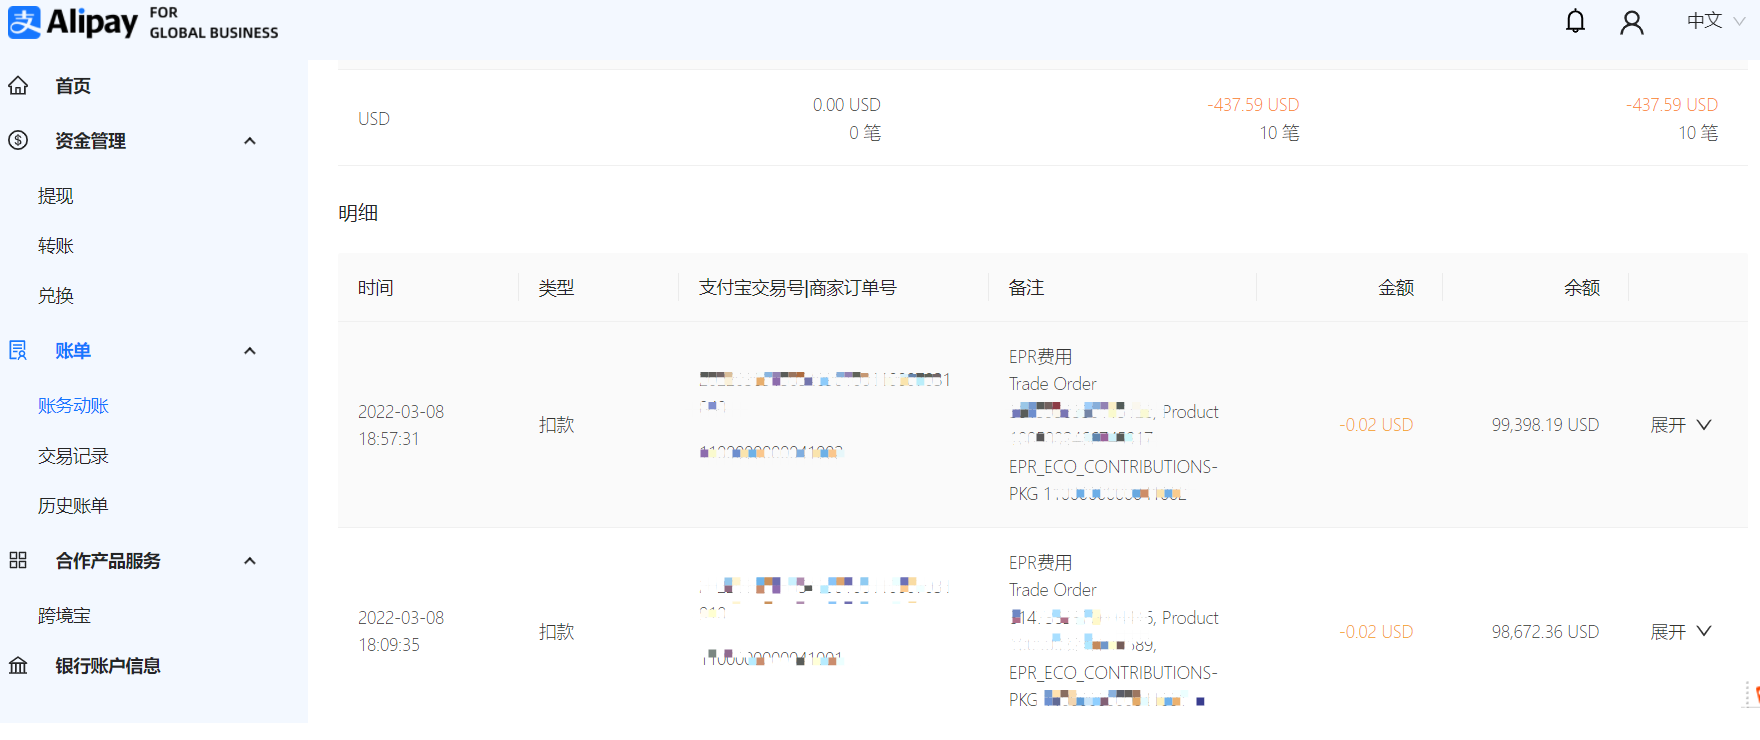Select 合作产品服务 menu label
Screen dimensions: 1760x740
(108, 561)
